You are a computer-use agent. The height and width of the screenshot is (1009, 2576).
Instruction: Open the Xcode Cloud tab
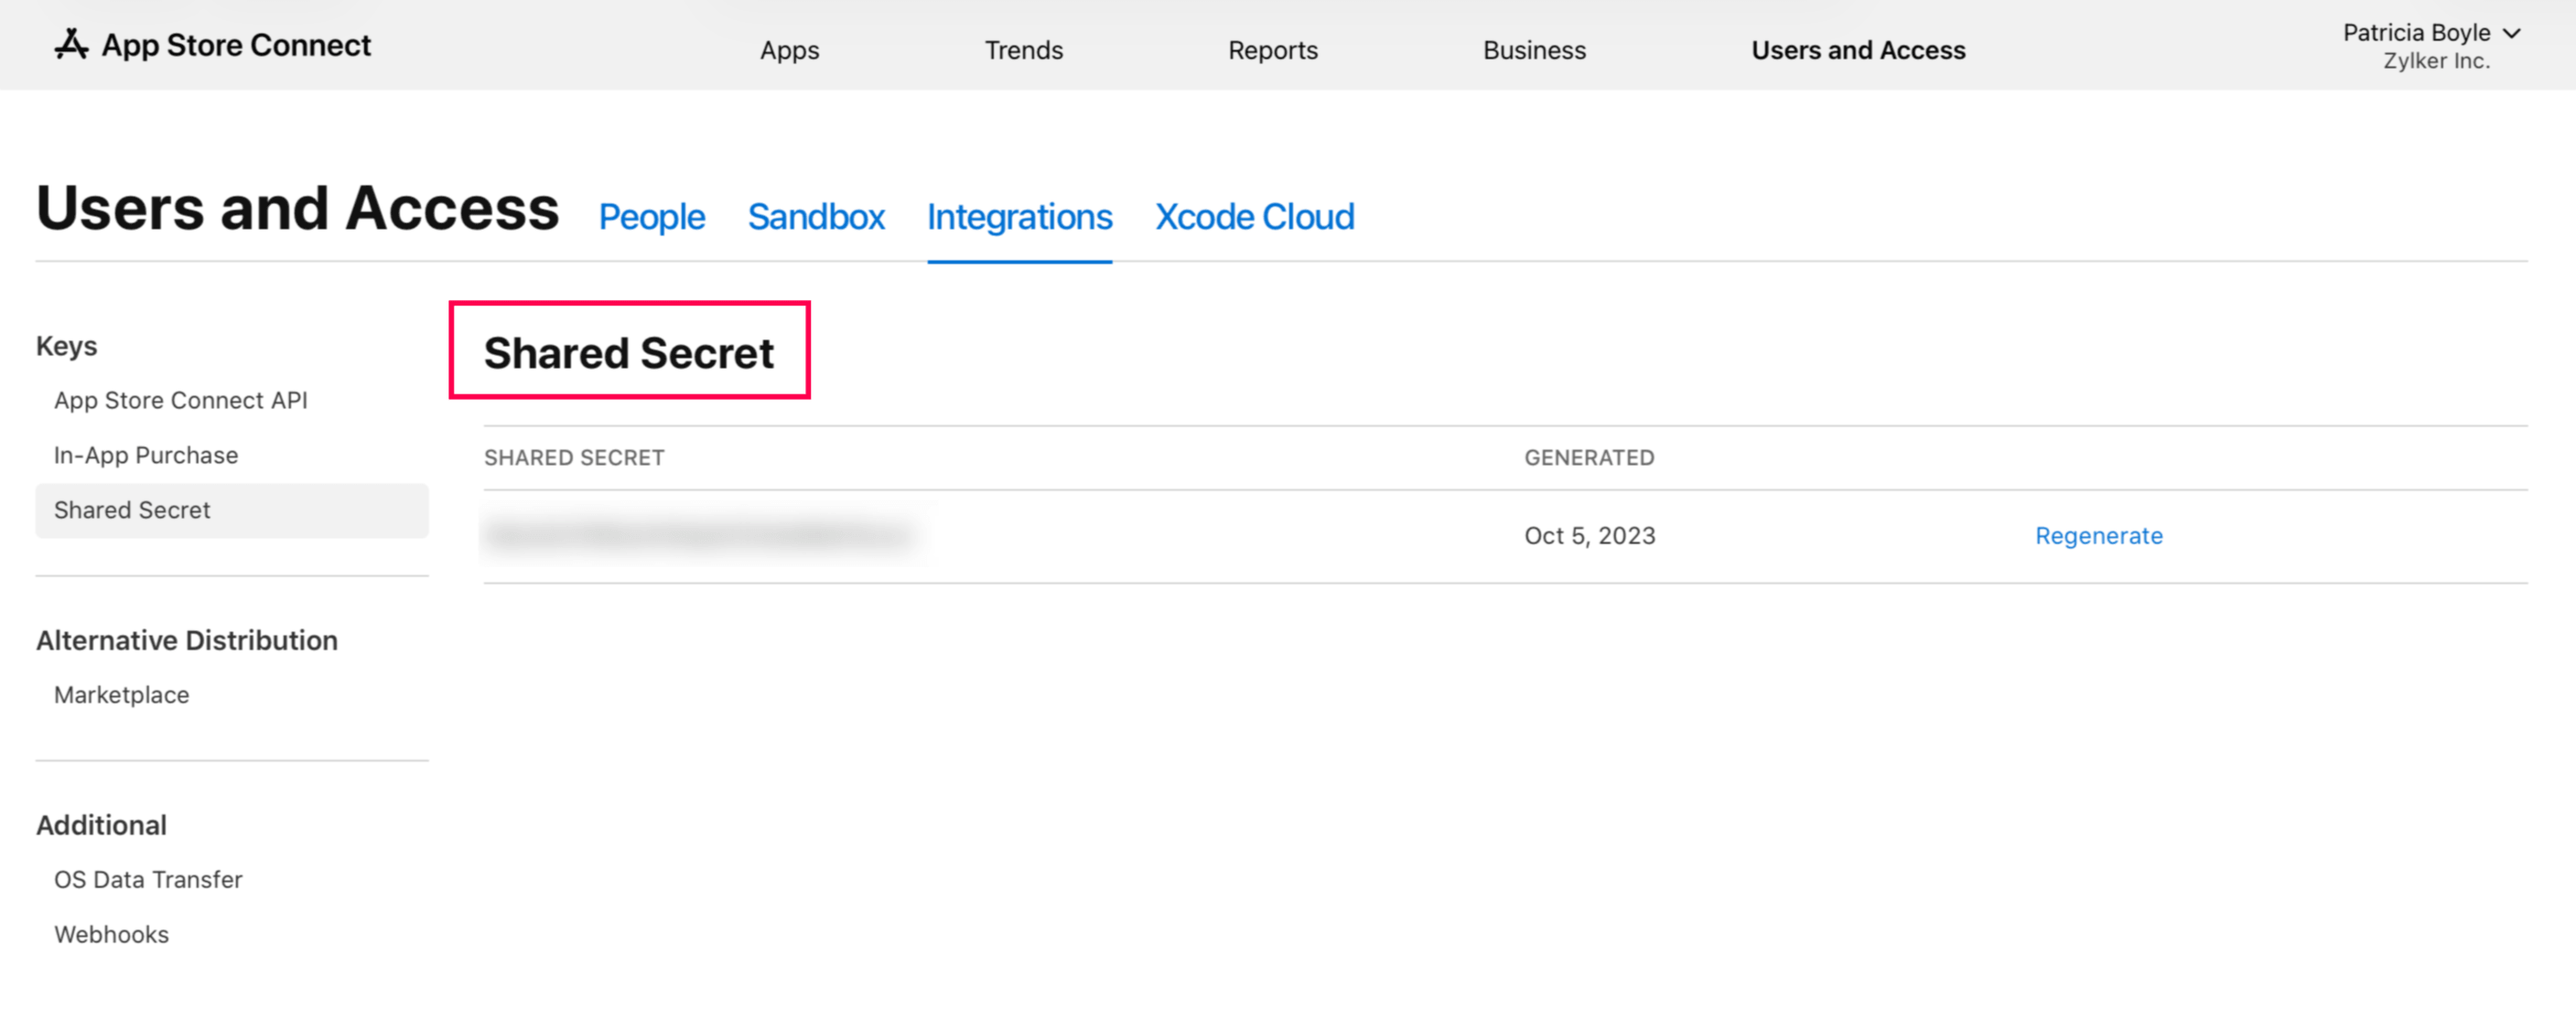[1255, 217]
